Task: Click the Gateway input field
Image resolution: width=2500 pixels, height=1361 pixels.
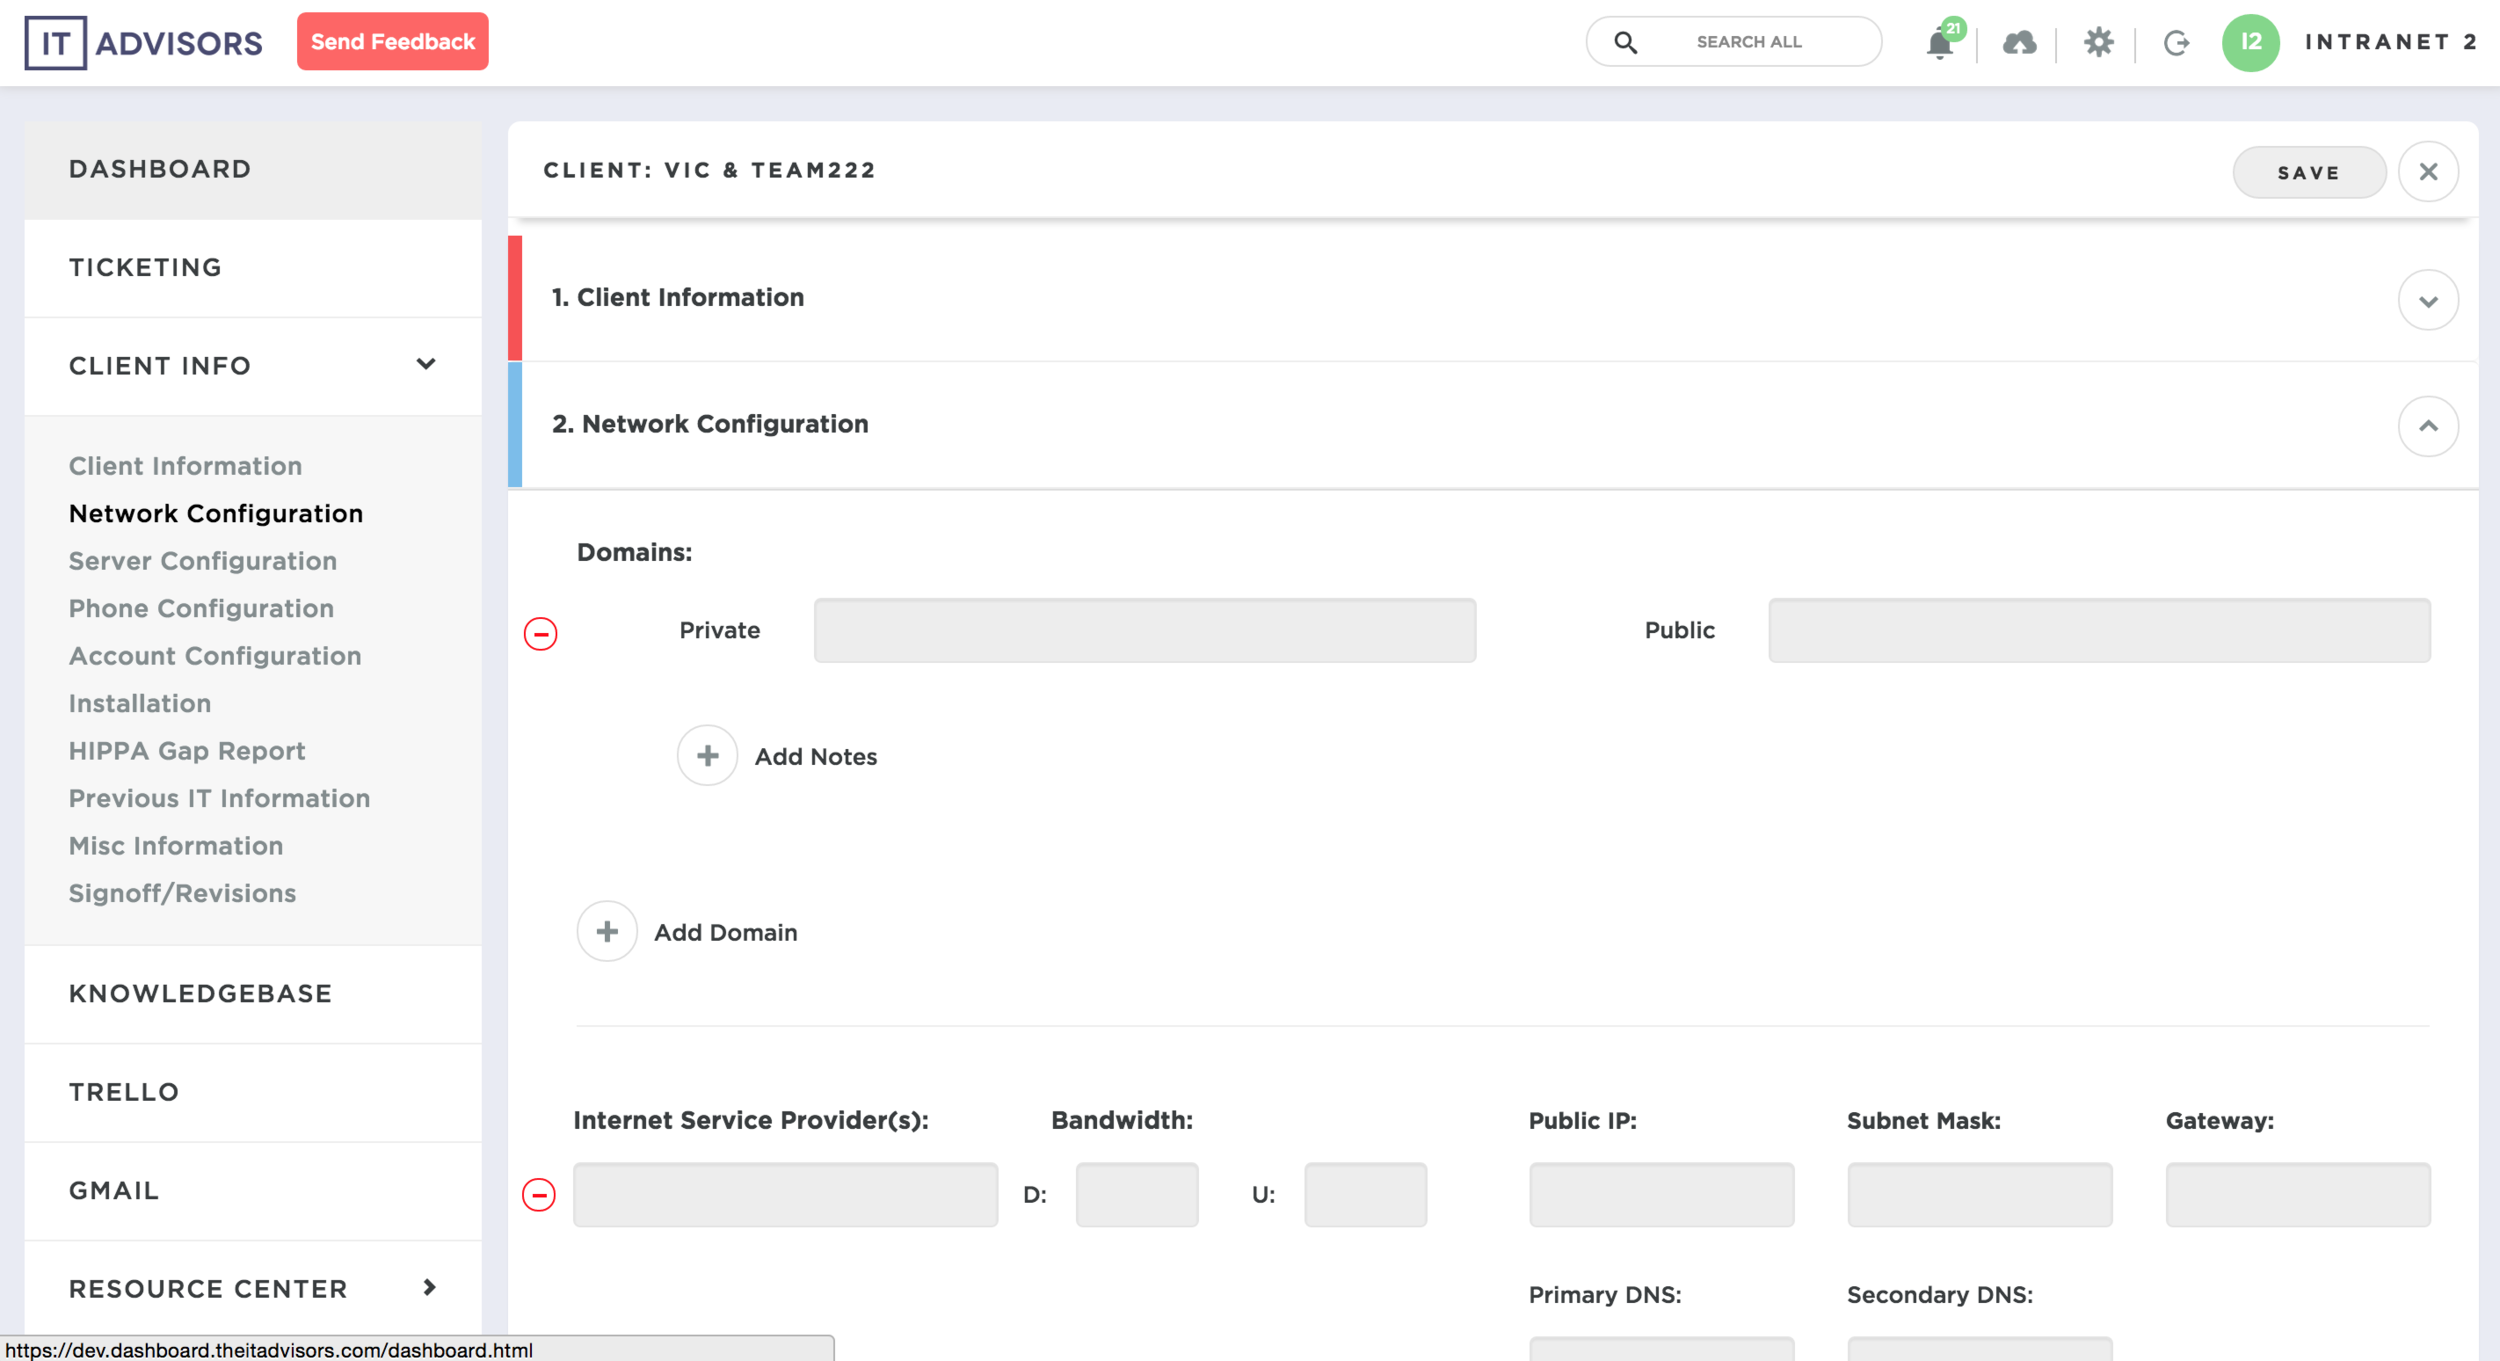Action: (x=2298, y=1194)
